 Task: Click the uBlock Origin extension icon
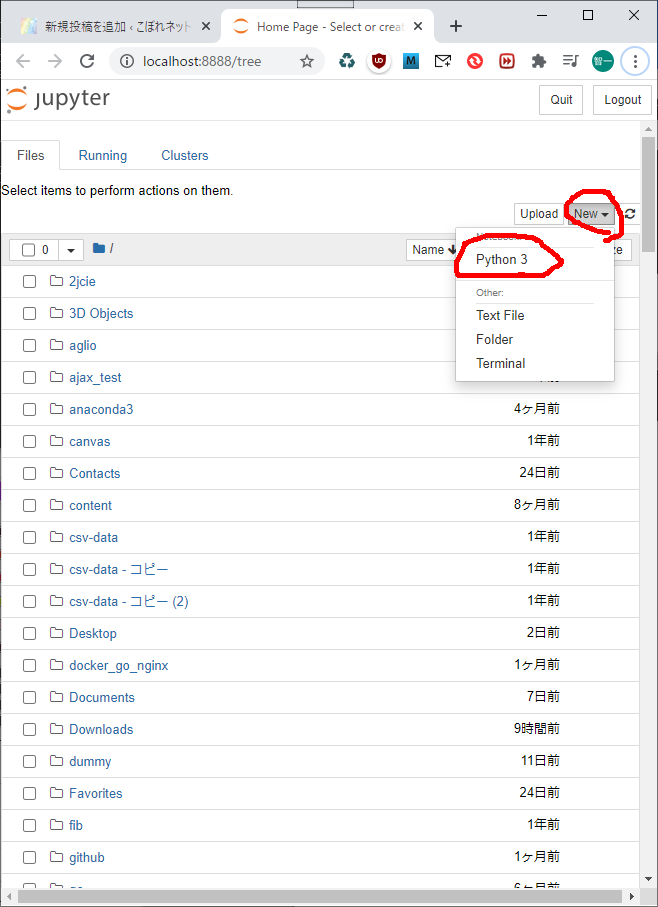(379, 61)
